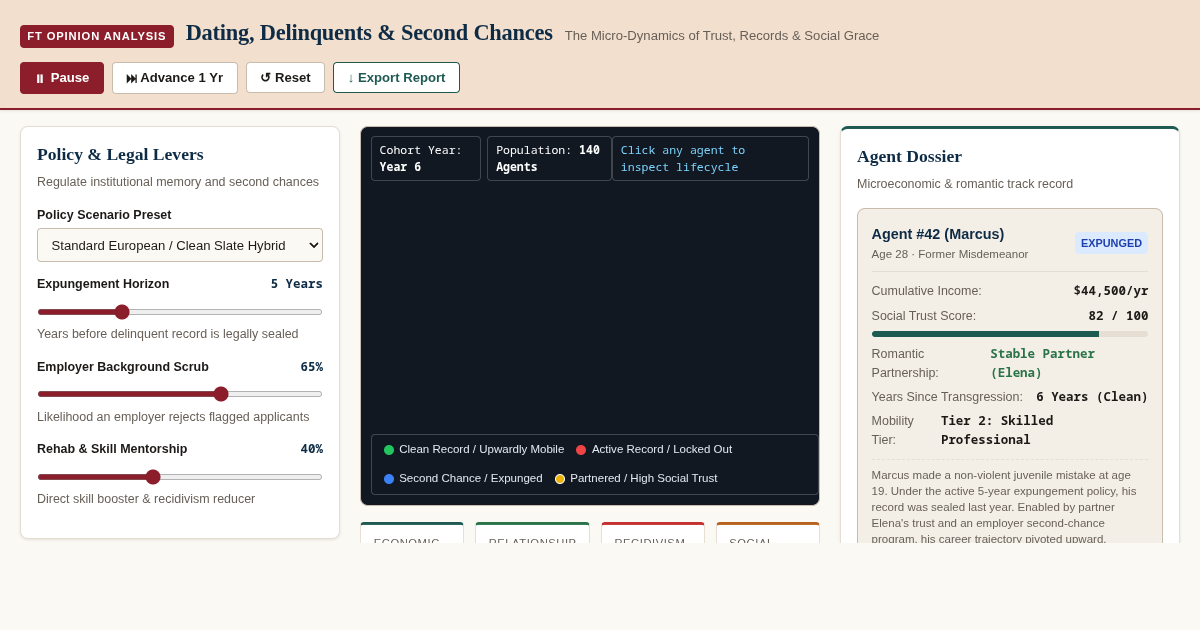
Task: Click 'Click any agent to inspect lifecycle' hint
Action: coord(710,158)
